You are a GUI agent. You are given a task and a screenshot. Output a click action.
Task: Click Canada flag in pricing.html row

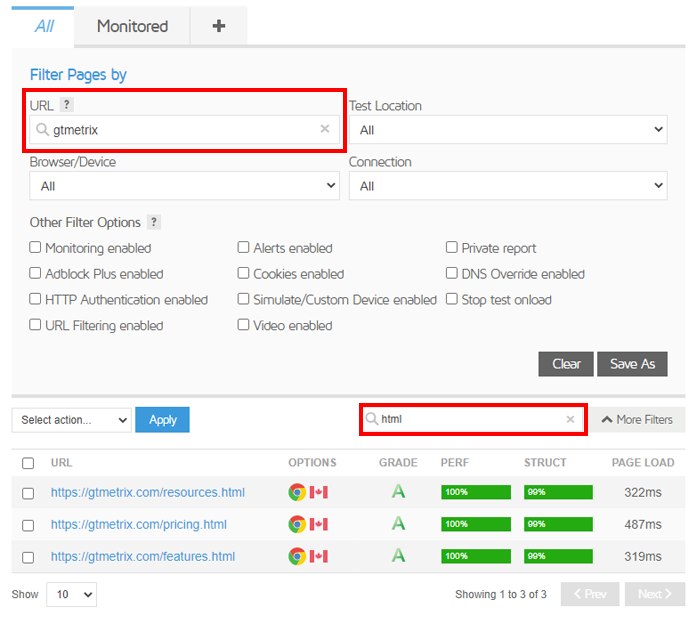click(x=318, y=524)
